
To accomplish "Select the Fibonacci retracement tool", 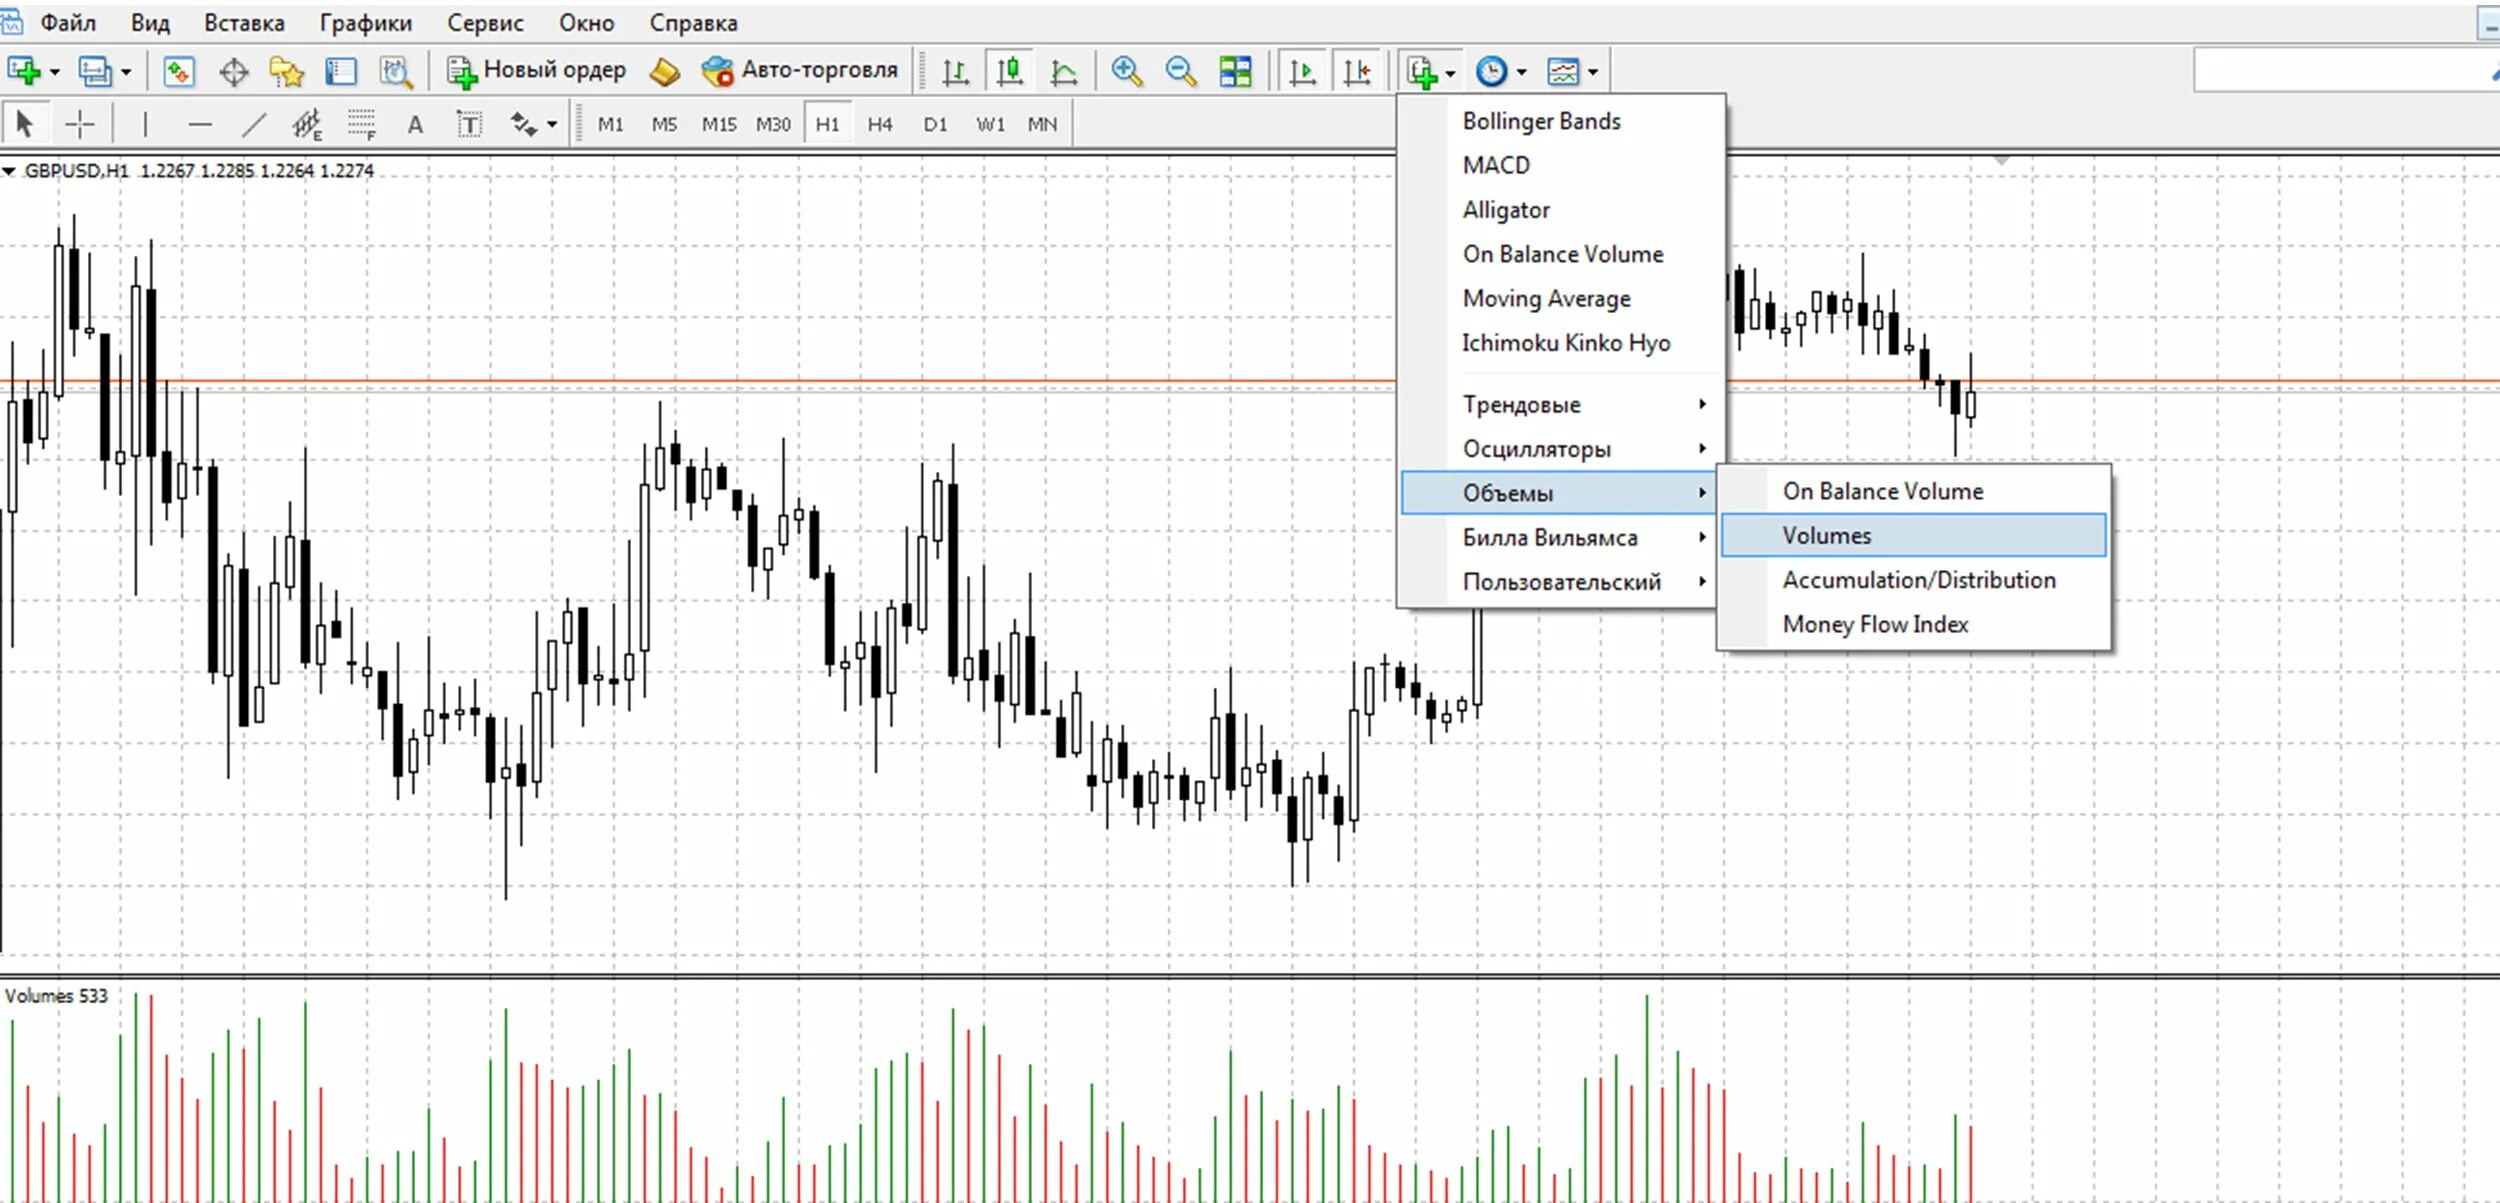I will coord(361,124).
